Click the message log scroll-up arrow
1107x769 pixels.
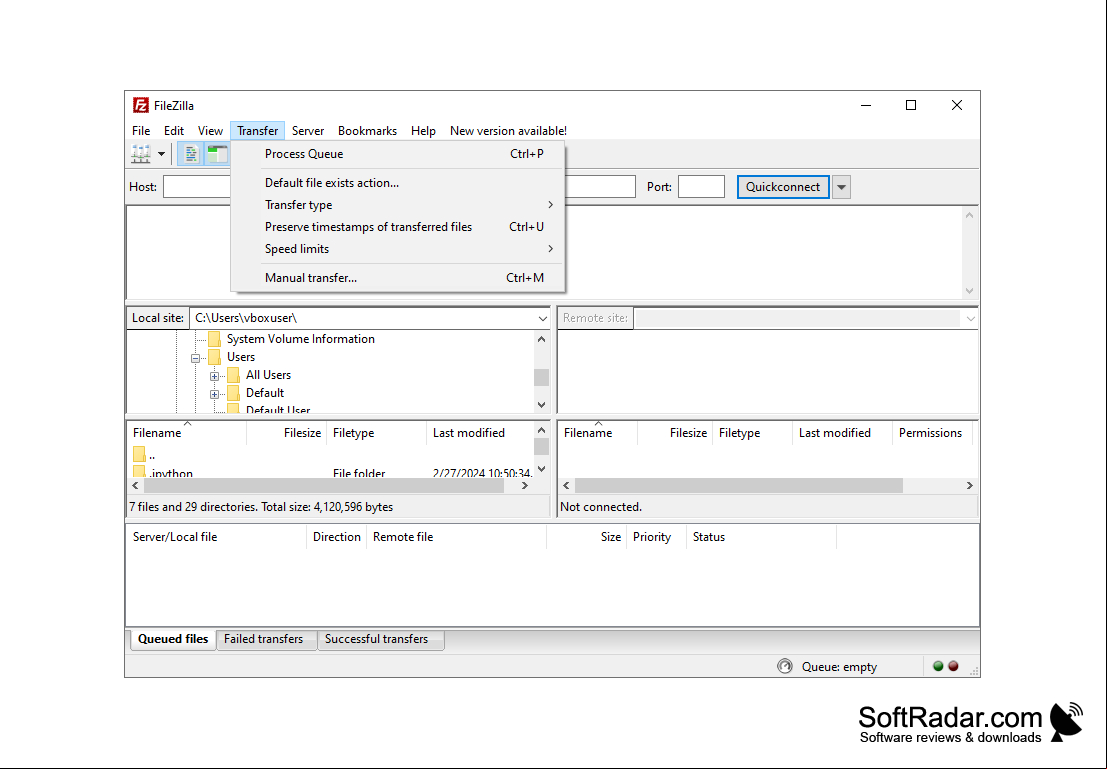click(969, 215)
